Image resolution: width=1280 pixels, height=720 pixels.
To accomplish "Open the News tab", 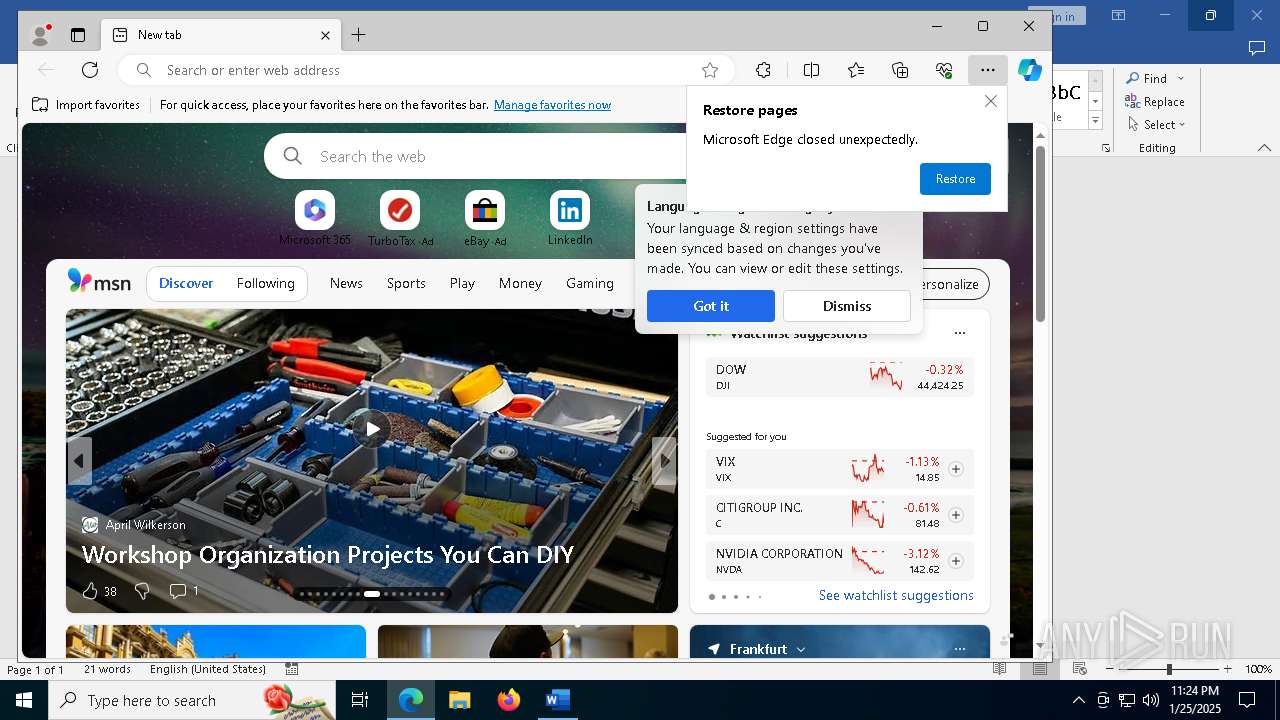I will tap(346, 283).
